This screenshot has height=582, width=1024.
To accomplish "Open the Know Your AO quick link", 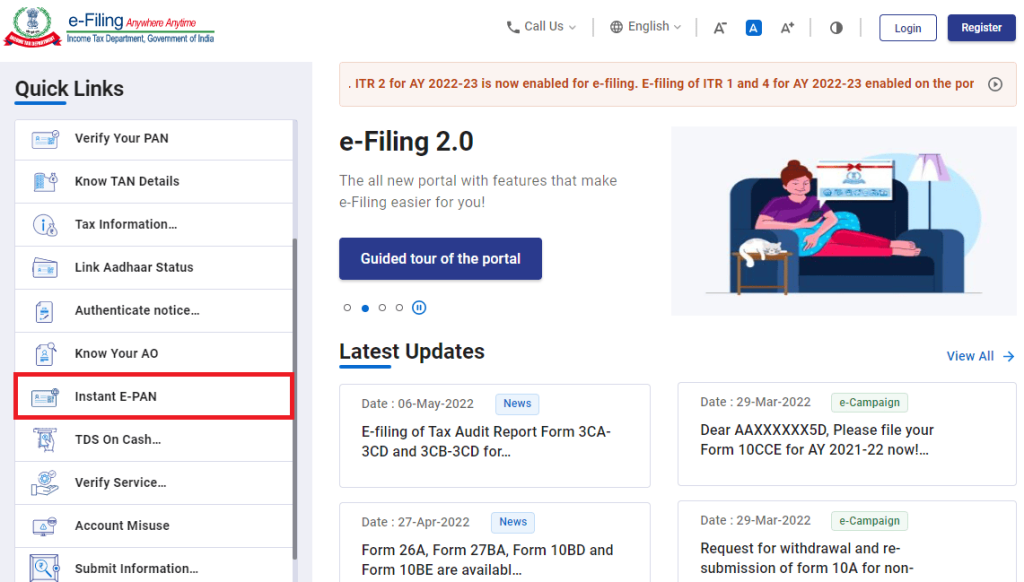I will click(154, 354).
